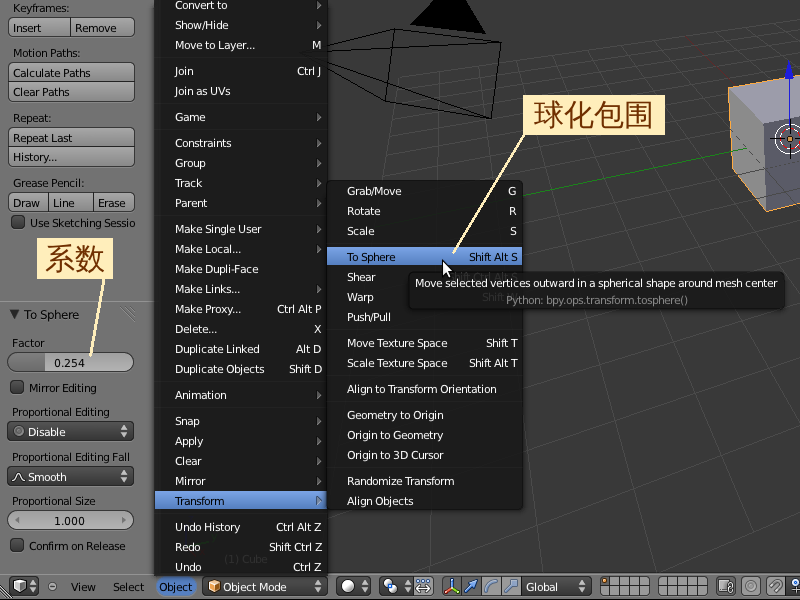Choose Join from the Object menu

(x=240, y=71)
